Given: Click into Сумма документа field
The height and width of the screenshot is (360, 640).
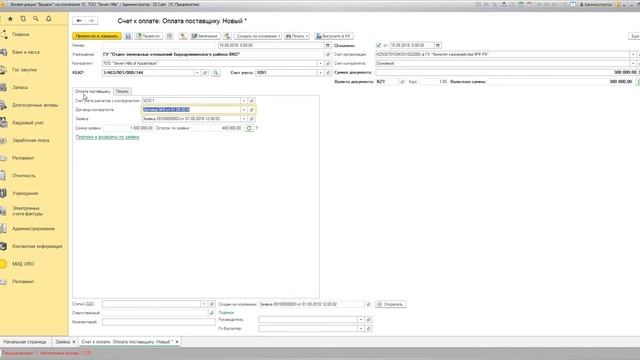Looking at the screenshot, I should tap(507, 73).
